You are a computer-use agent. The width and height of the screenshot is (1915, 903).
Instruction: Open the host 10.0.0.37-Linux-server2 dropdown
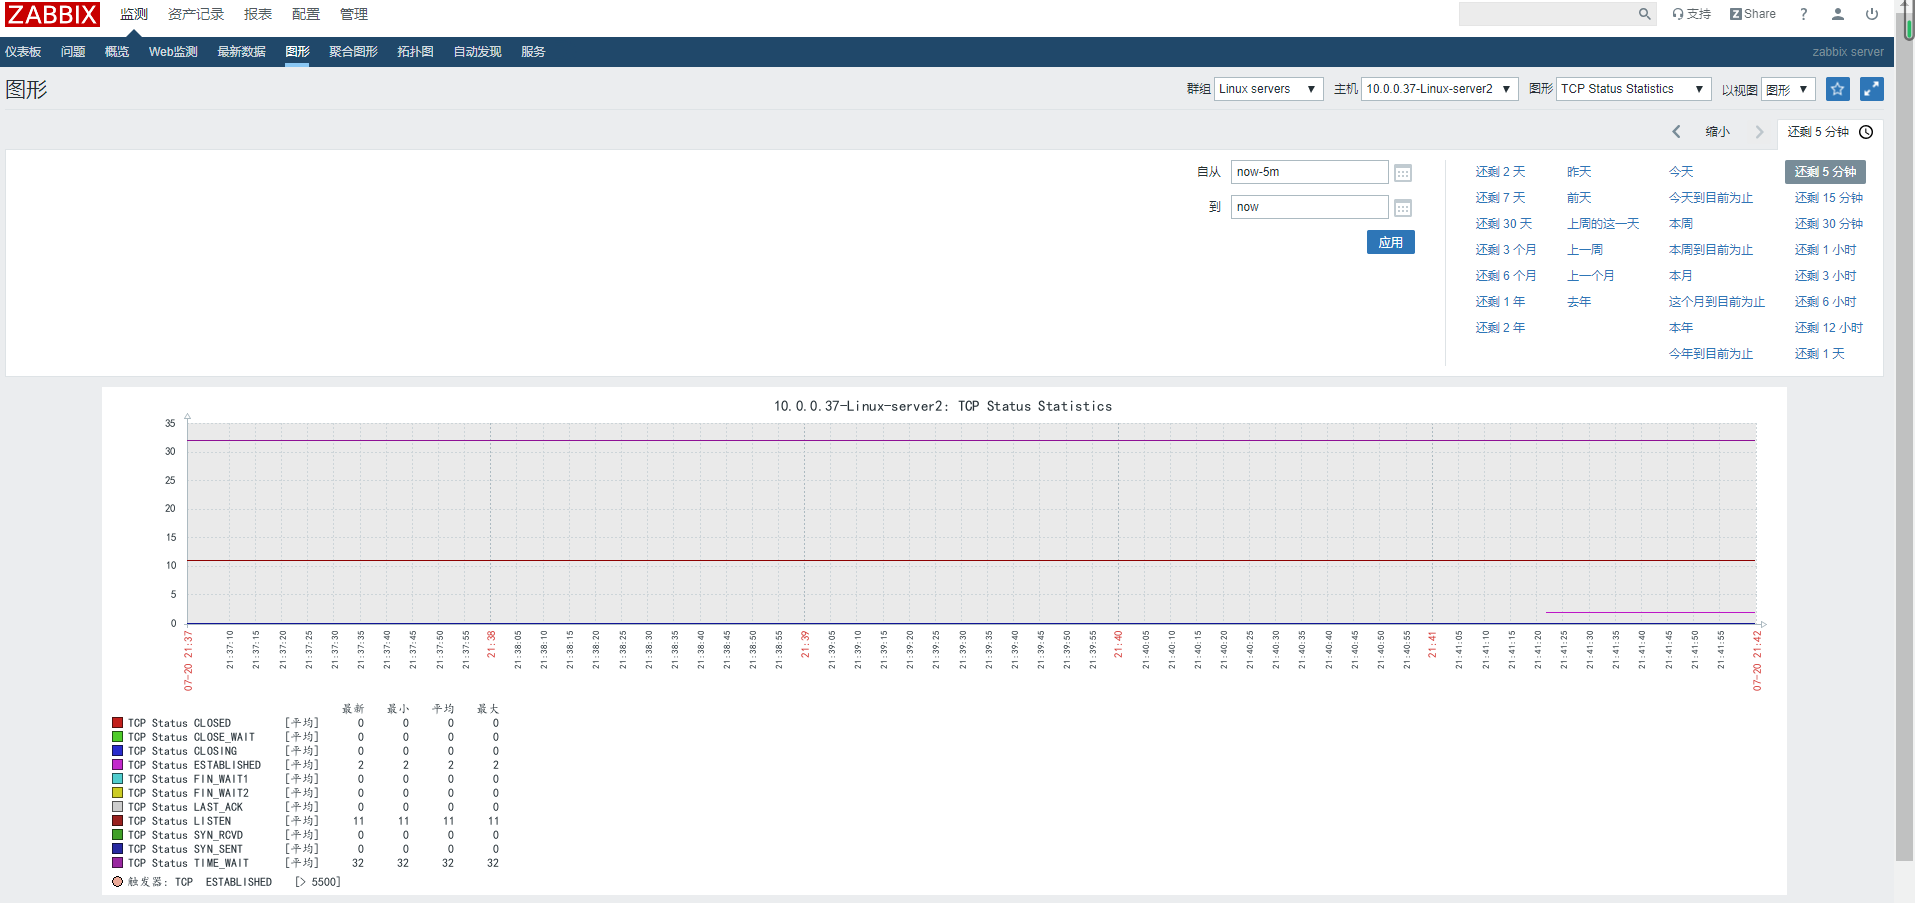(x=1440, y=89)
